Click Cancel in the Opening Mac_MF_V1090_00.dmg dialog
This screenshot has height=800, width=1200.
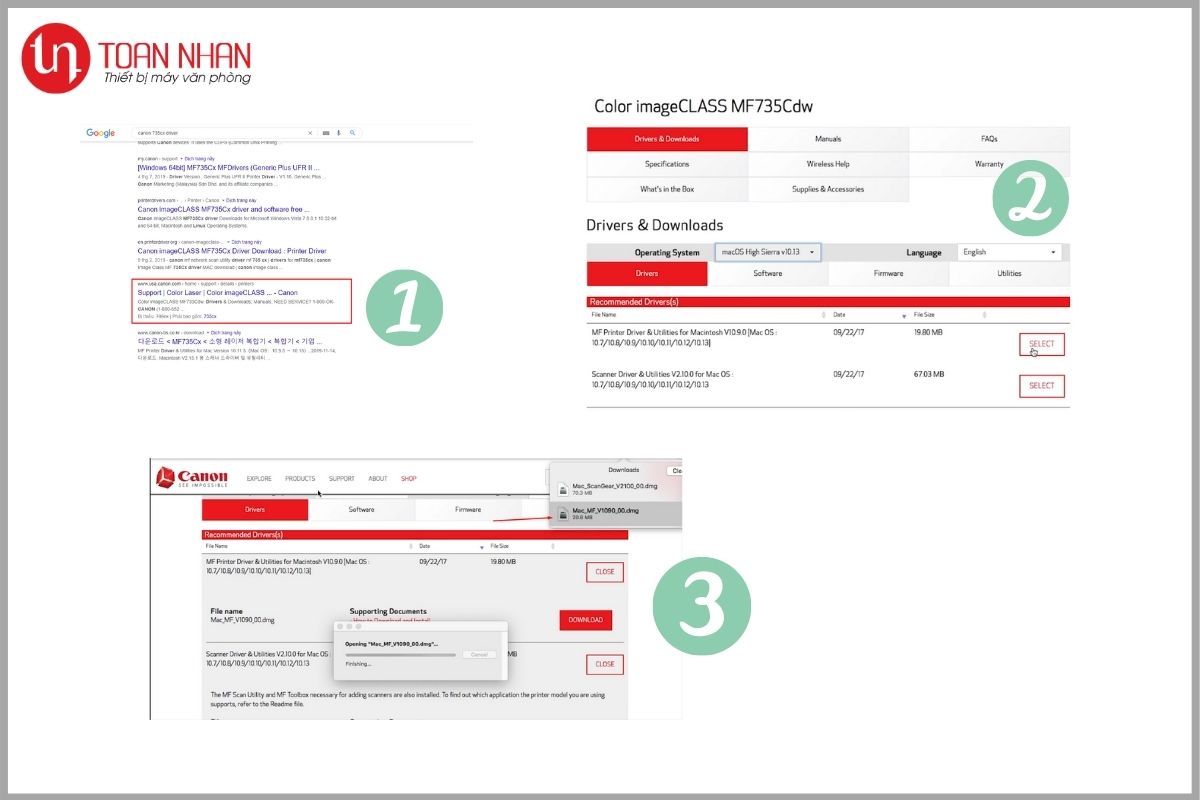(479, 654)
